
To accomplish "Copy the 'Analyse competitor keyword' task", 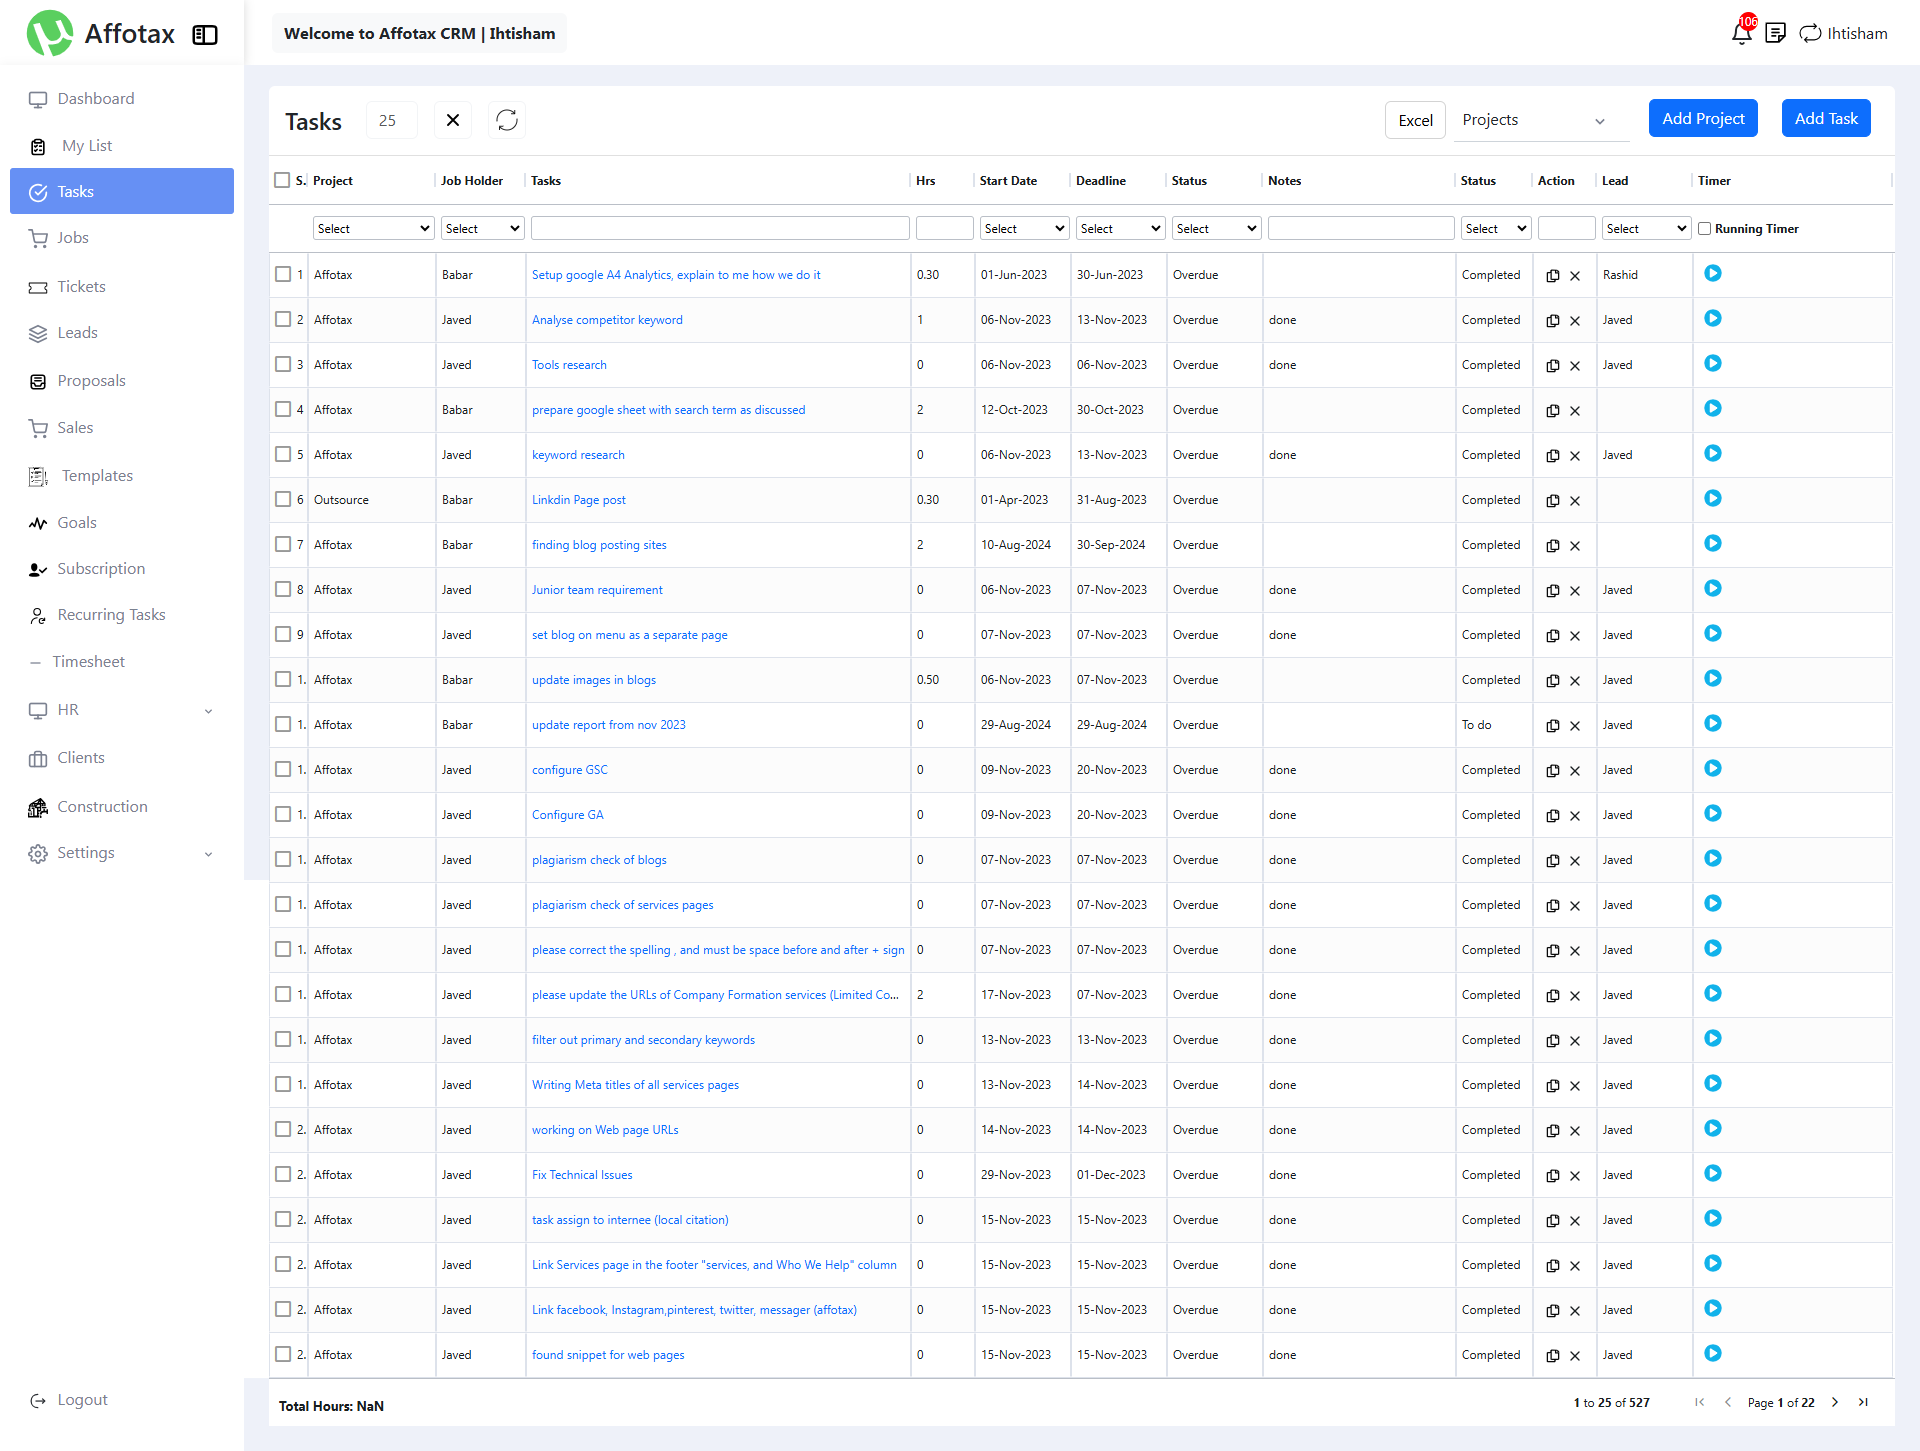I will coord(1553,321).
